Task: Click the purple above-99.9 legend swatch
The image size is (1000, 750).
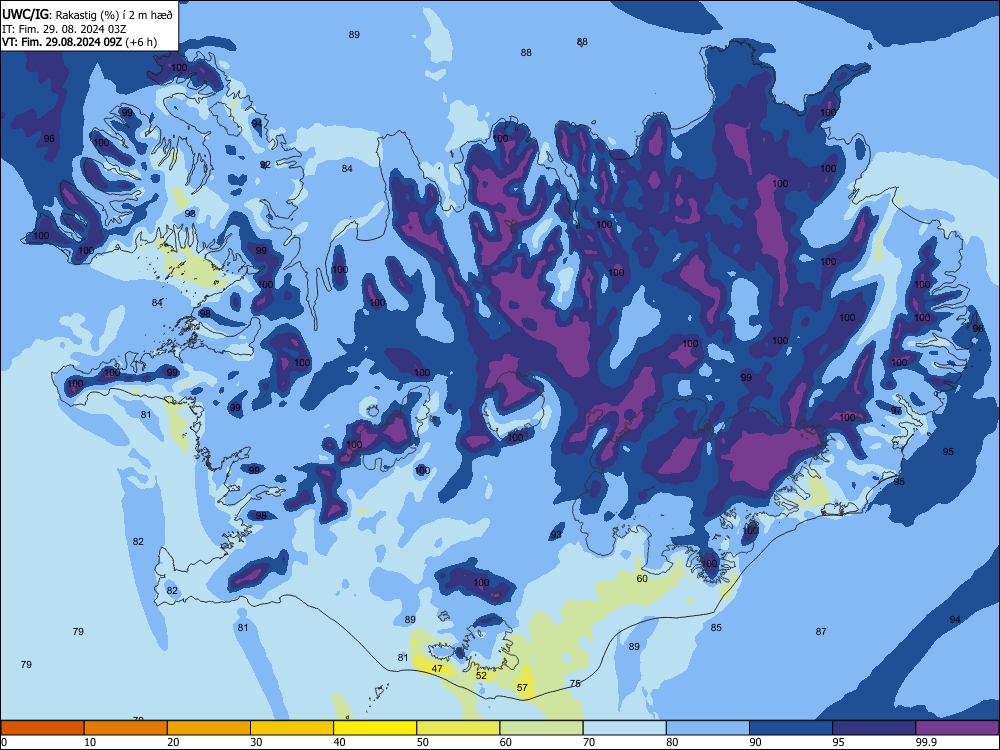Action: coord(957,728)
